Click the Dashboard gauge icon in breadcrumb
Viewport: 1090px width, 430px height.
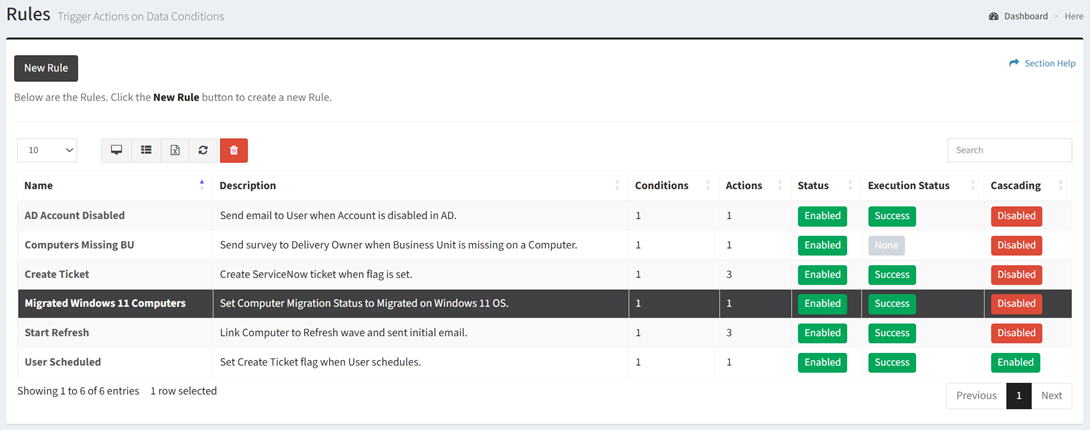[x=993, y=16]
